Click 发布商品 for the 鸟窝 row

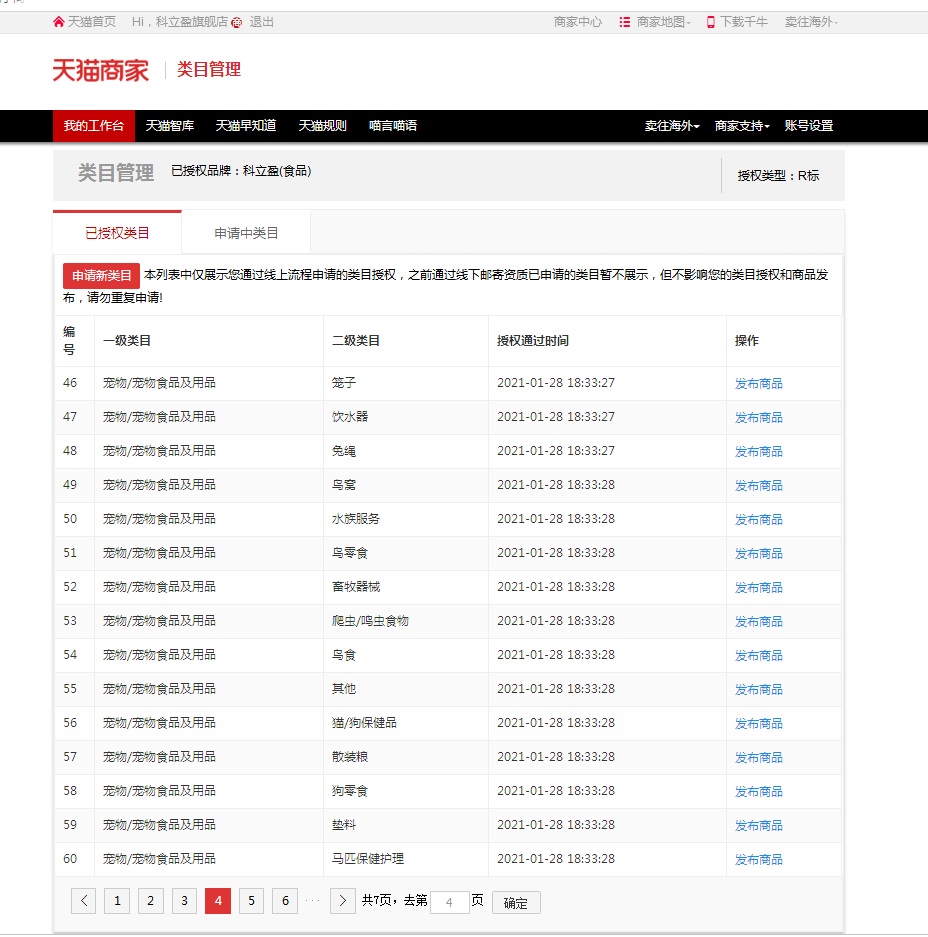pyautogui.click(x=758, y=486)
